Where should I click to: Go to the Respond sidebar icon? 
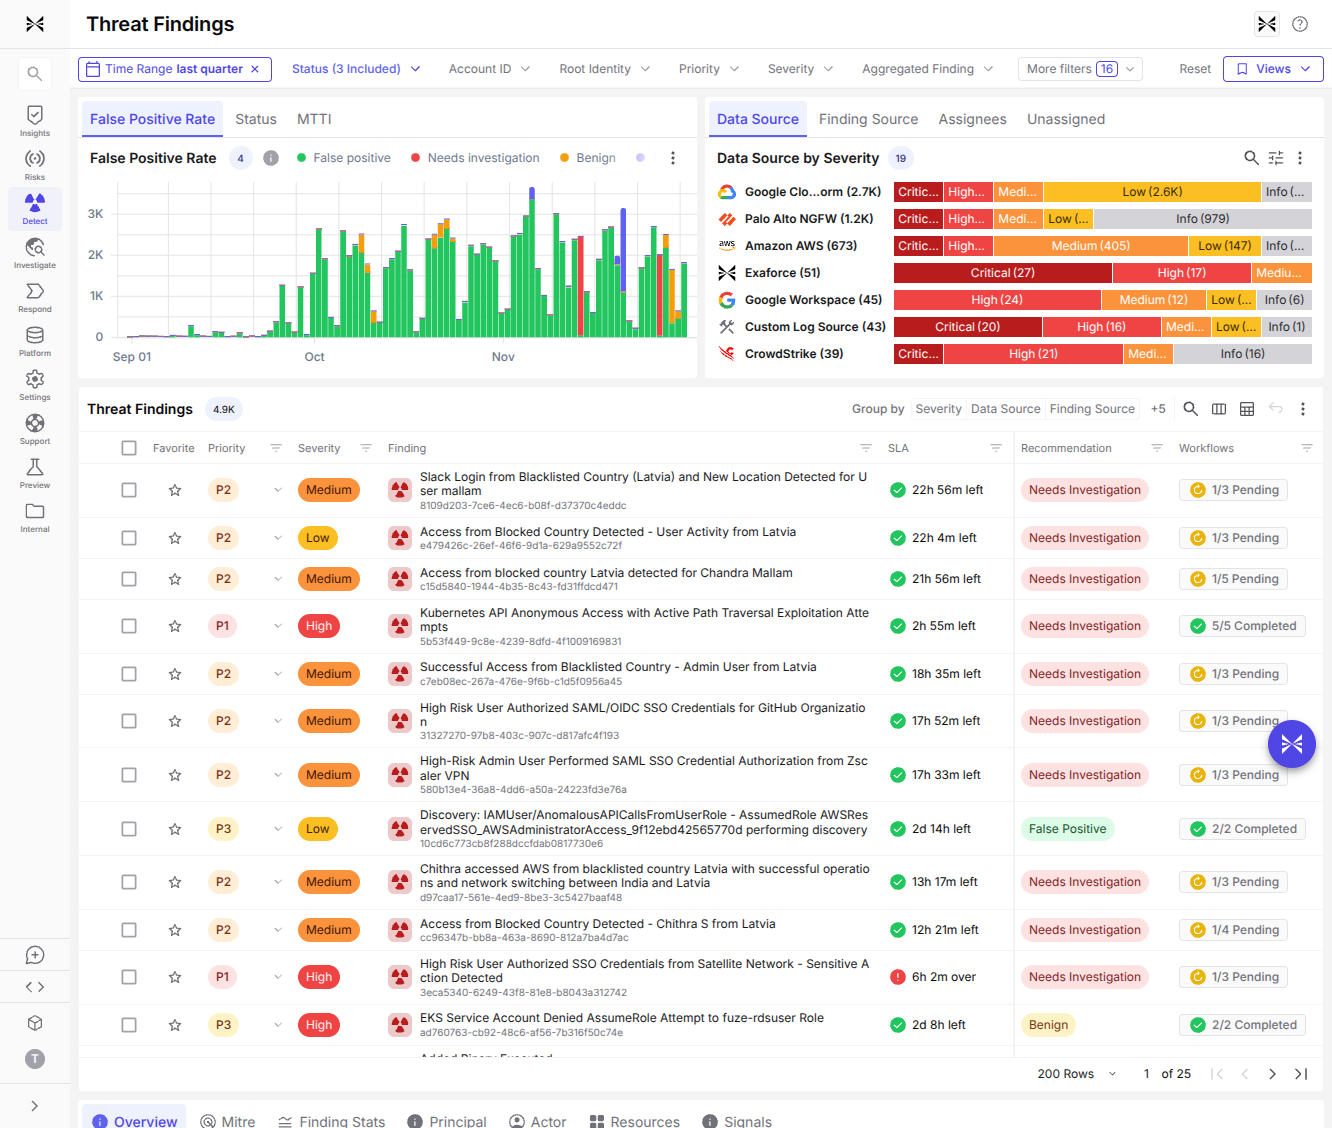tap(35, 296)
